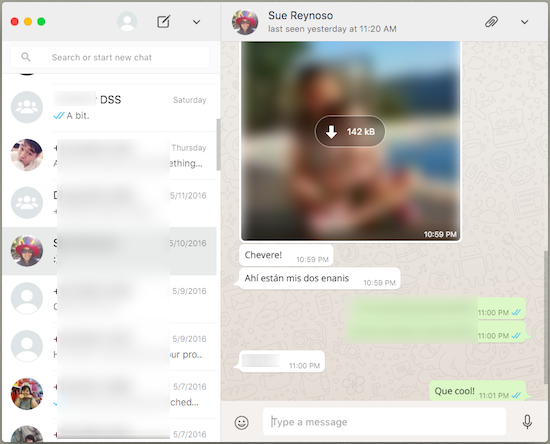Click the Search or start new chat field
The image size is (550, 444).
point(110,57)
